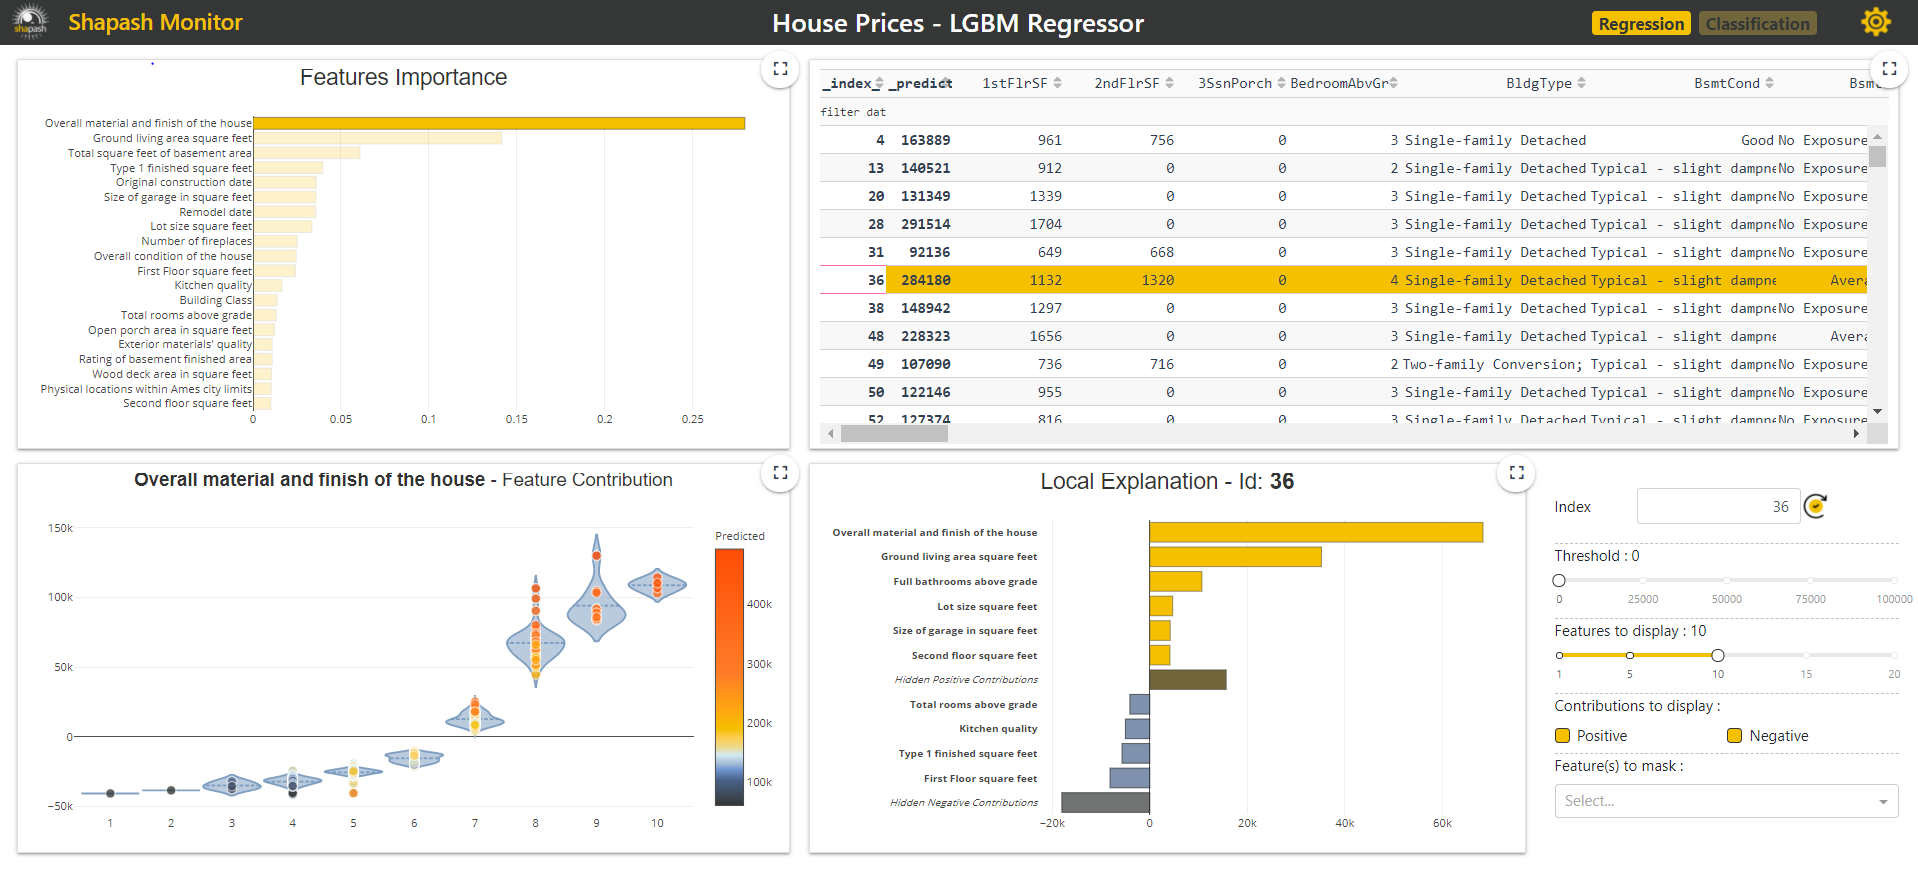Expand Local Explanation panel to fullscreen

point(1516,473)
